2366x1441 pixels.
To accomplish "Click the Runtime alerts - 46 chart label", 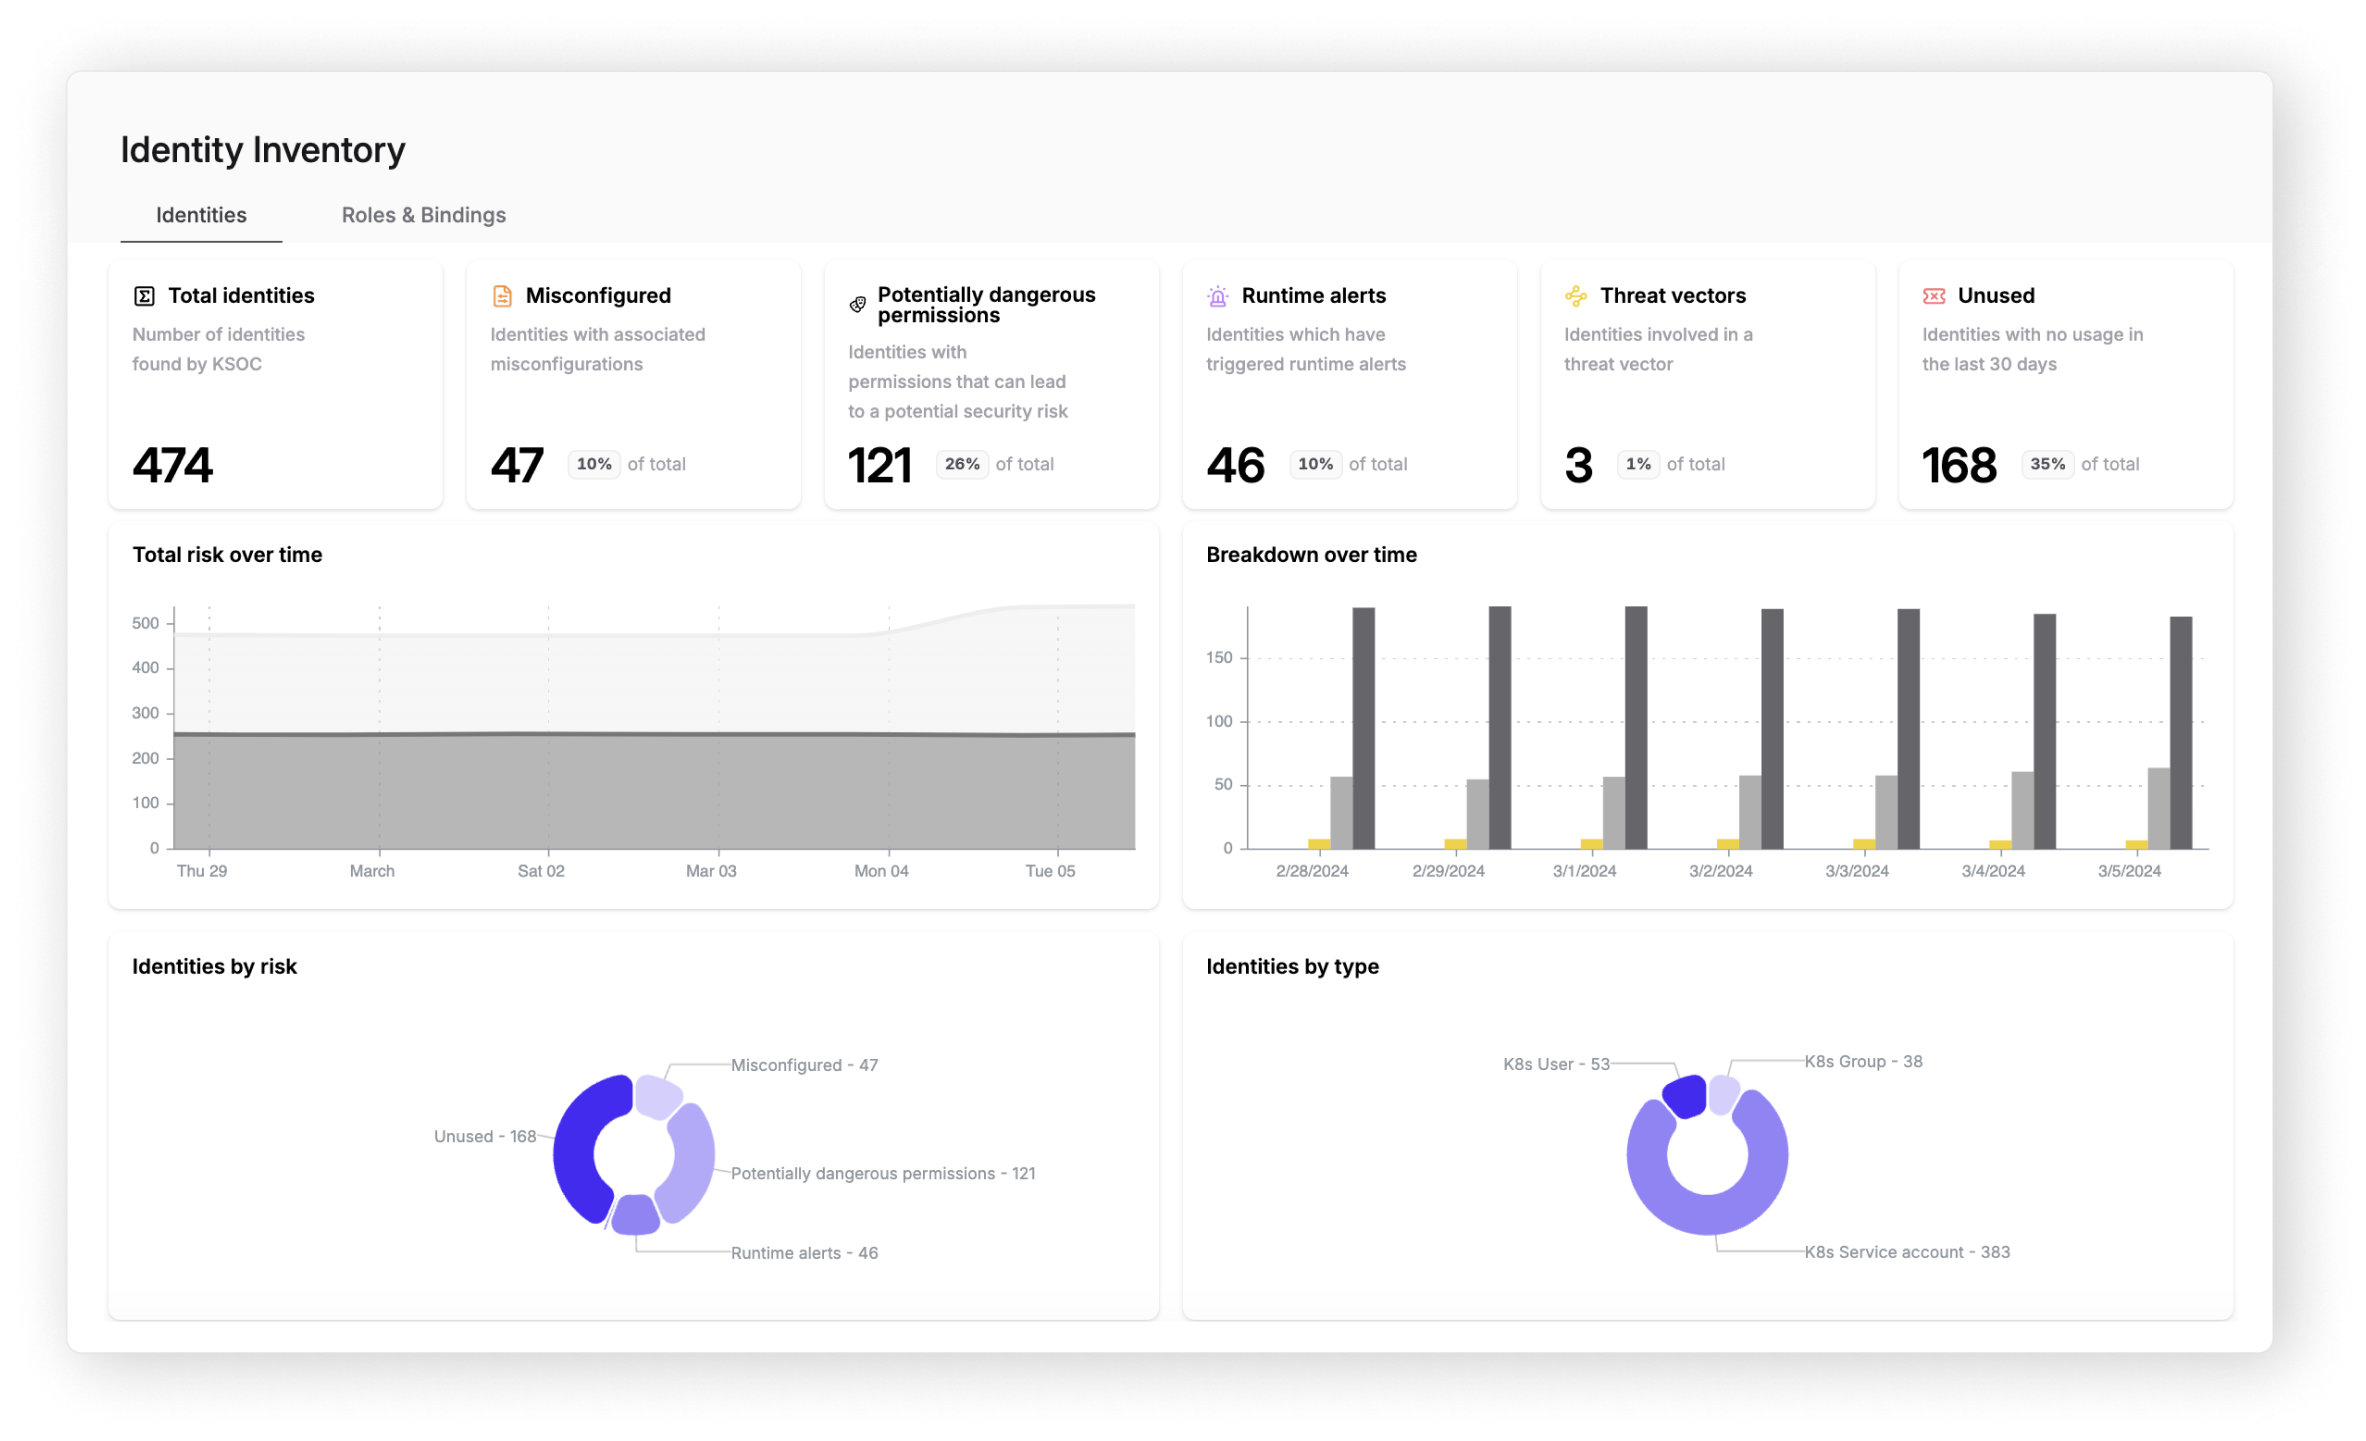I will pyautogui.click(x=804, y=1253).
